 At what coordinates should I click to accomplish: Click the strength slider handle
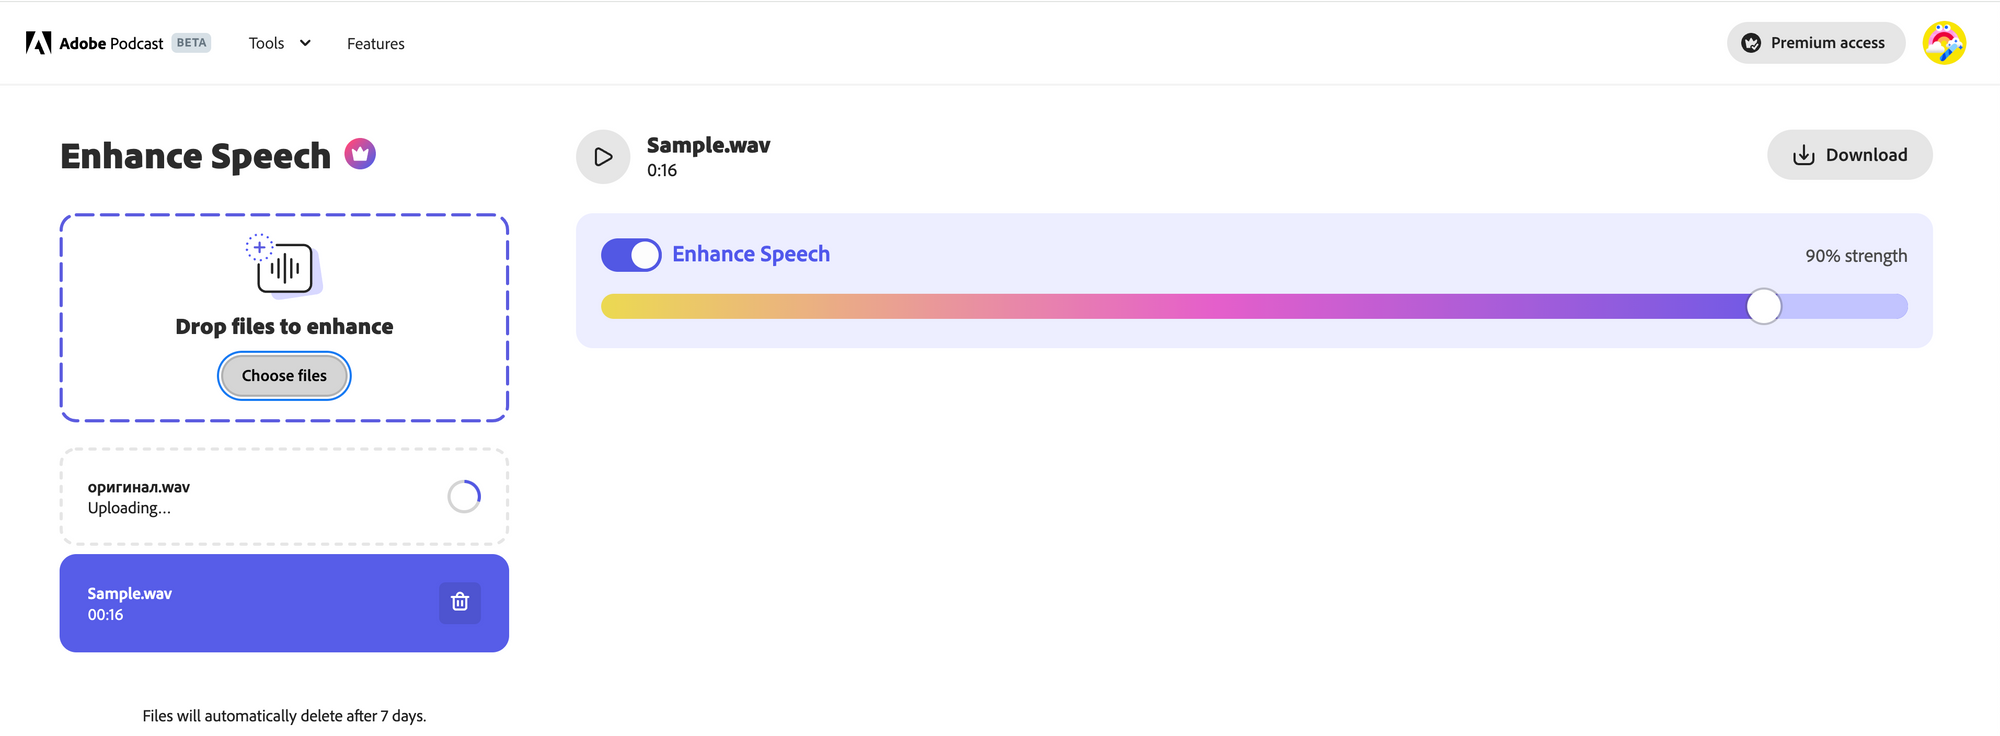click(1763, 306)
